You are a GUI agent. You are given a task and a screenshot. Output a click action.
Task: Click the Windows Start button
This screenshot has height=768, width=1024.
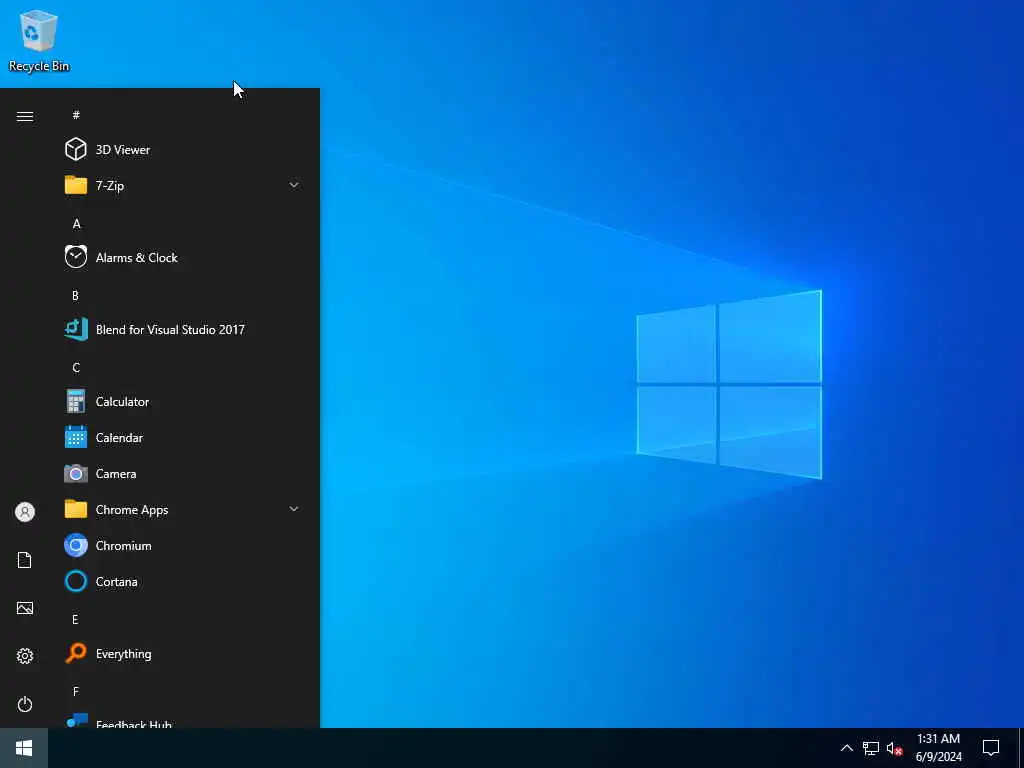tap(24, 748)
